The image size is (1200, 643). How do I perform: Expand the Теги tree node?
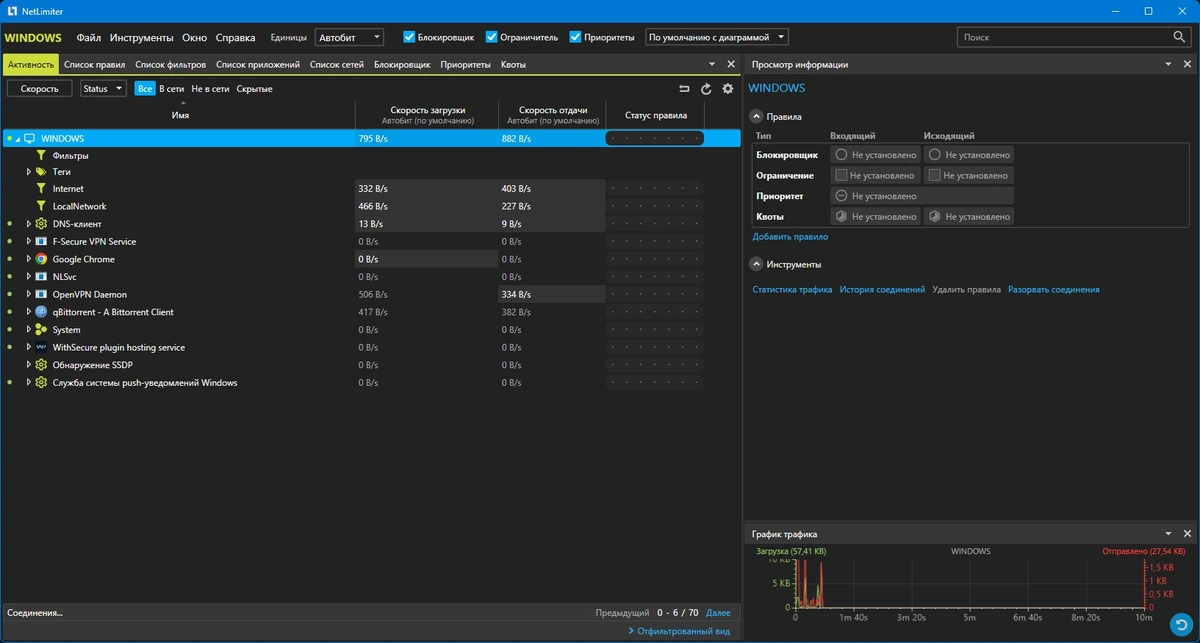click(x=29, y=172)
